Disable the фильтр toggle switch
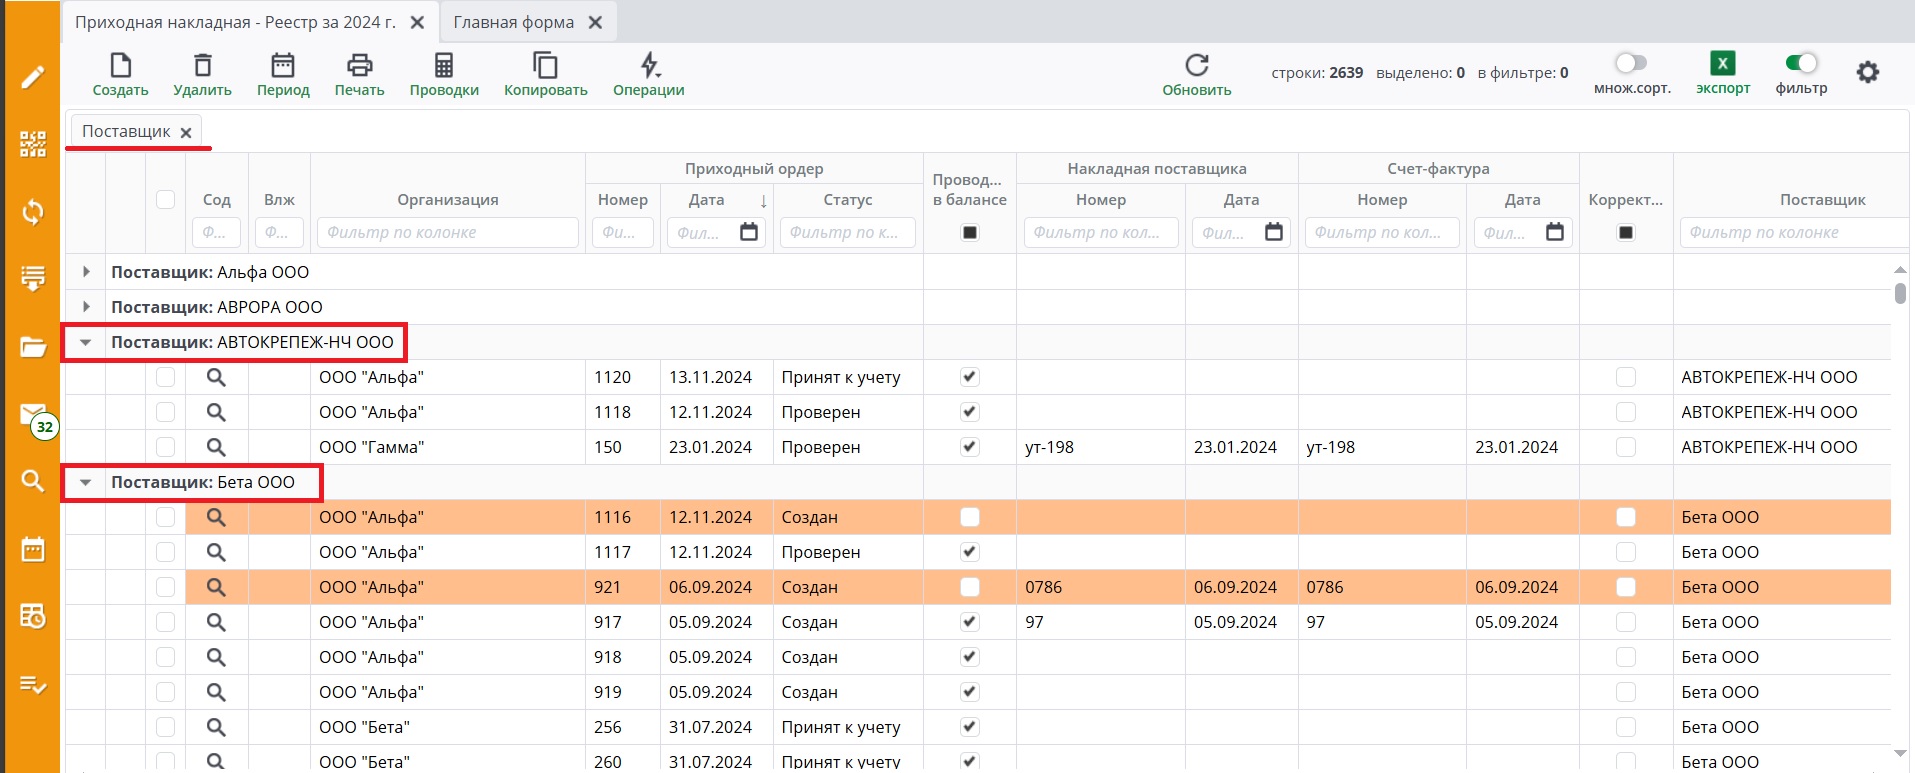The height and width of the screenshot is (773, 1915). [x=1801, y=64]
